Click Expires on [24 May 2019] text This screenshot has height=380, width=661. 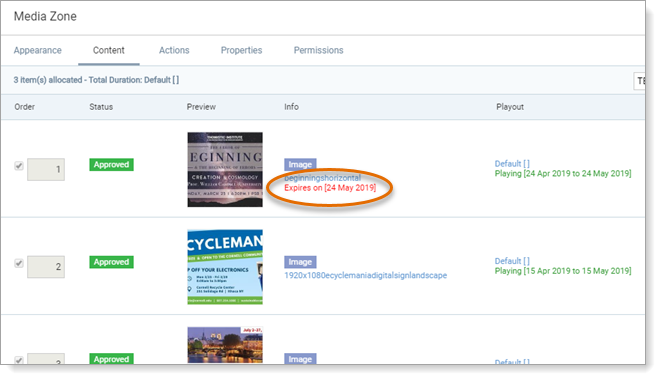point(330,188)
